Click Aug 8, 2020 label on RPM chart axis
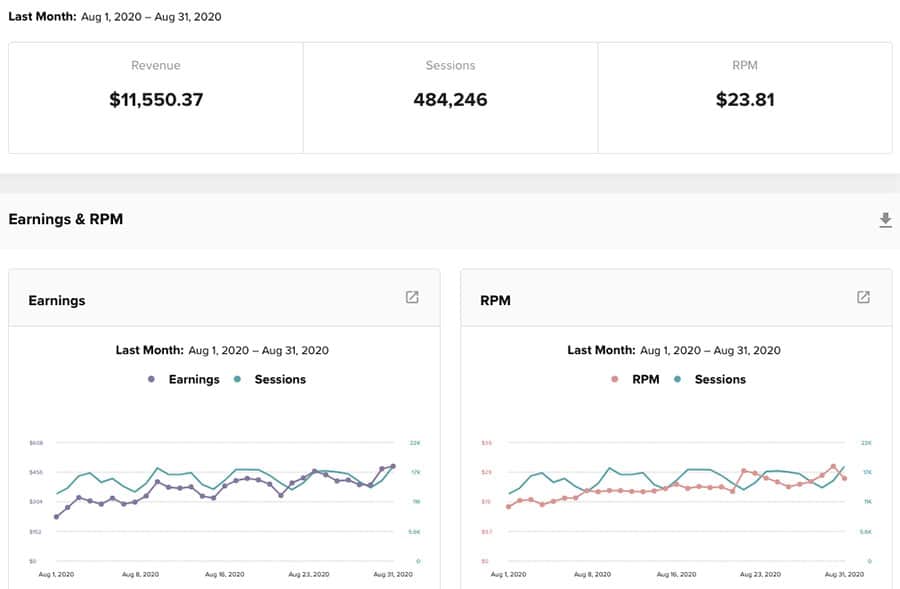 coord(592,574)
